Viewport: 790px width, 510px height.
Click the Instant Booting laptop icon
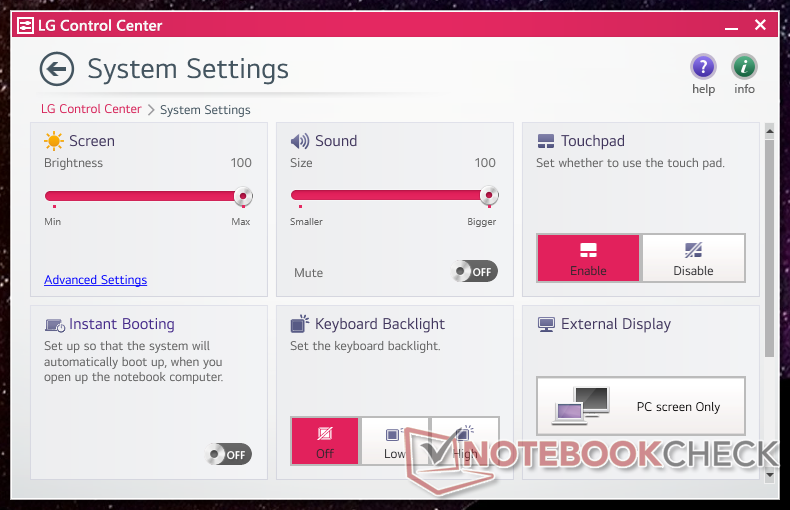coord(54,325)
